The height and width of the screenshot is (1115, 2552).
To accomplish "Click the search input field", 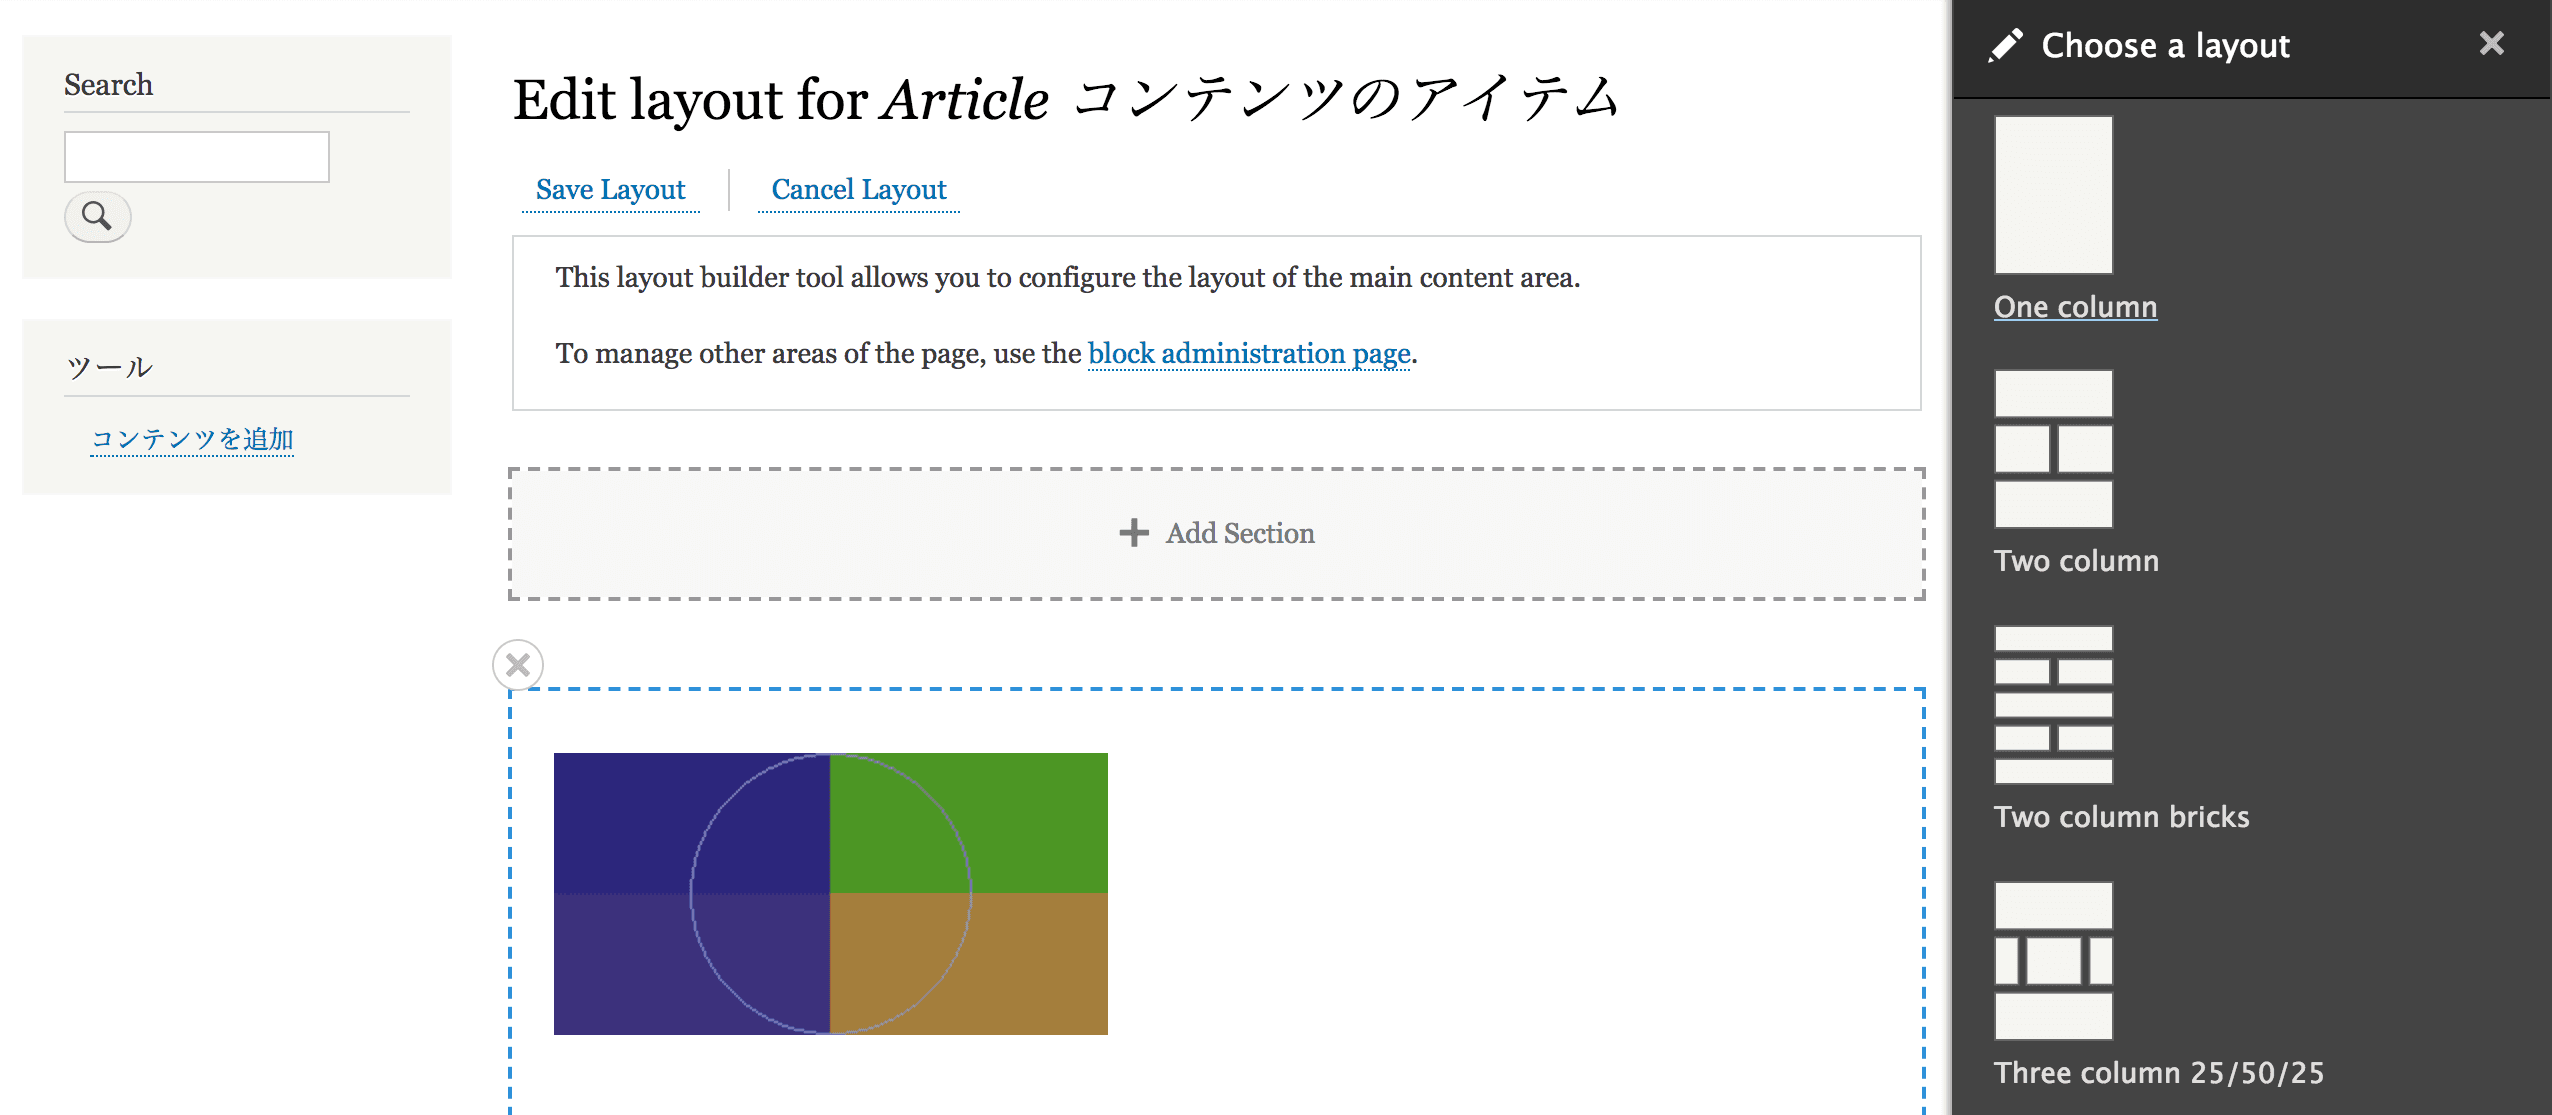I will 197,156.
